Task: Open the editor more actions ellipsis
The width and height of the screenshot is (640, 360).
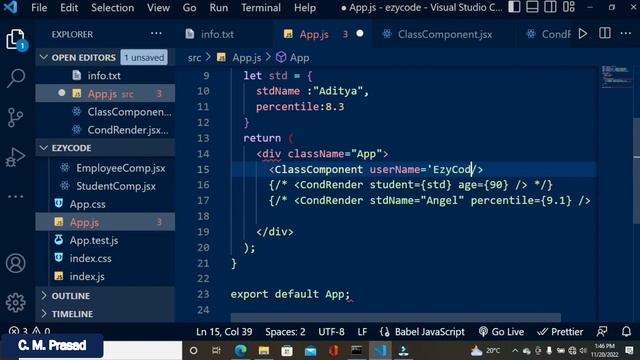Action: (x=626, y=33)
